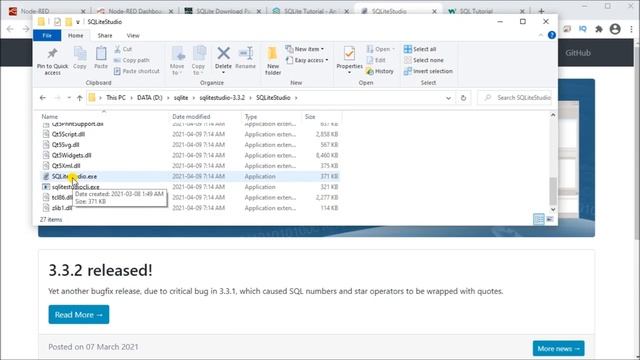
Task: Open the Copy to menu
Action: pos(198,60)
